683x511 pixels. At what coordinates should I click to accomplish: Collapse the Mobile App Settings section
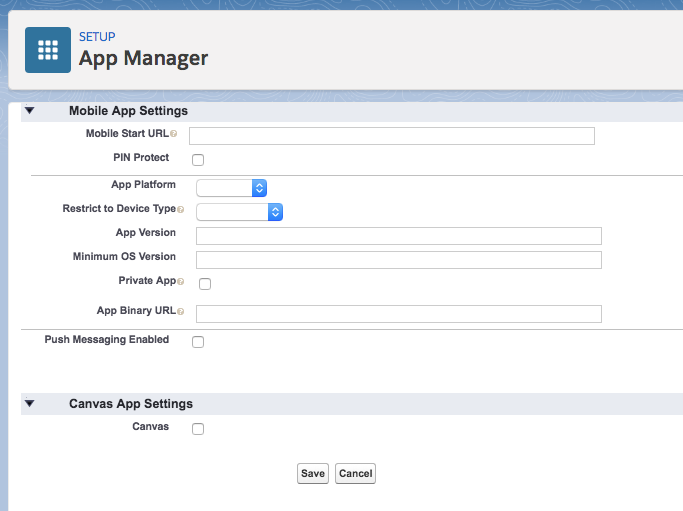click(30, 111)
